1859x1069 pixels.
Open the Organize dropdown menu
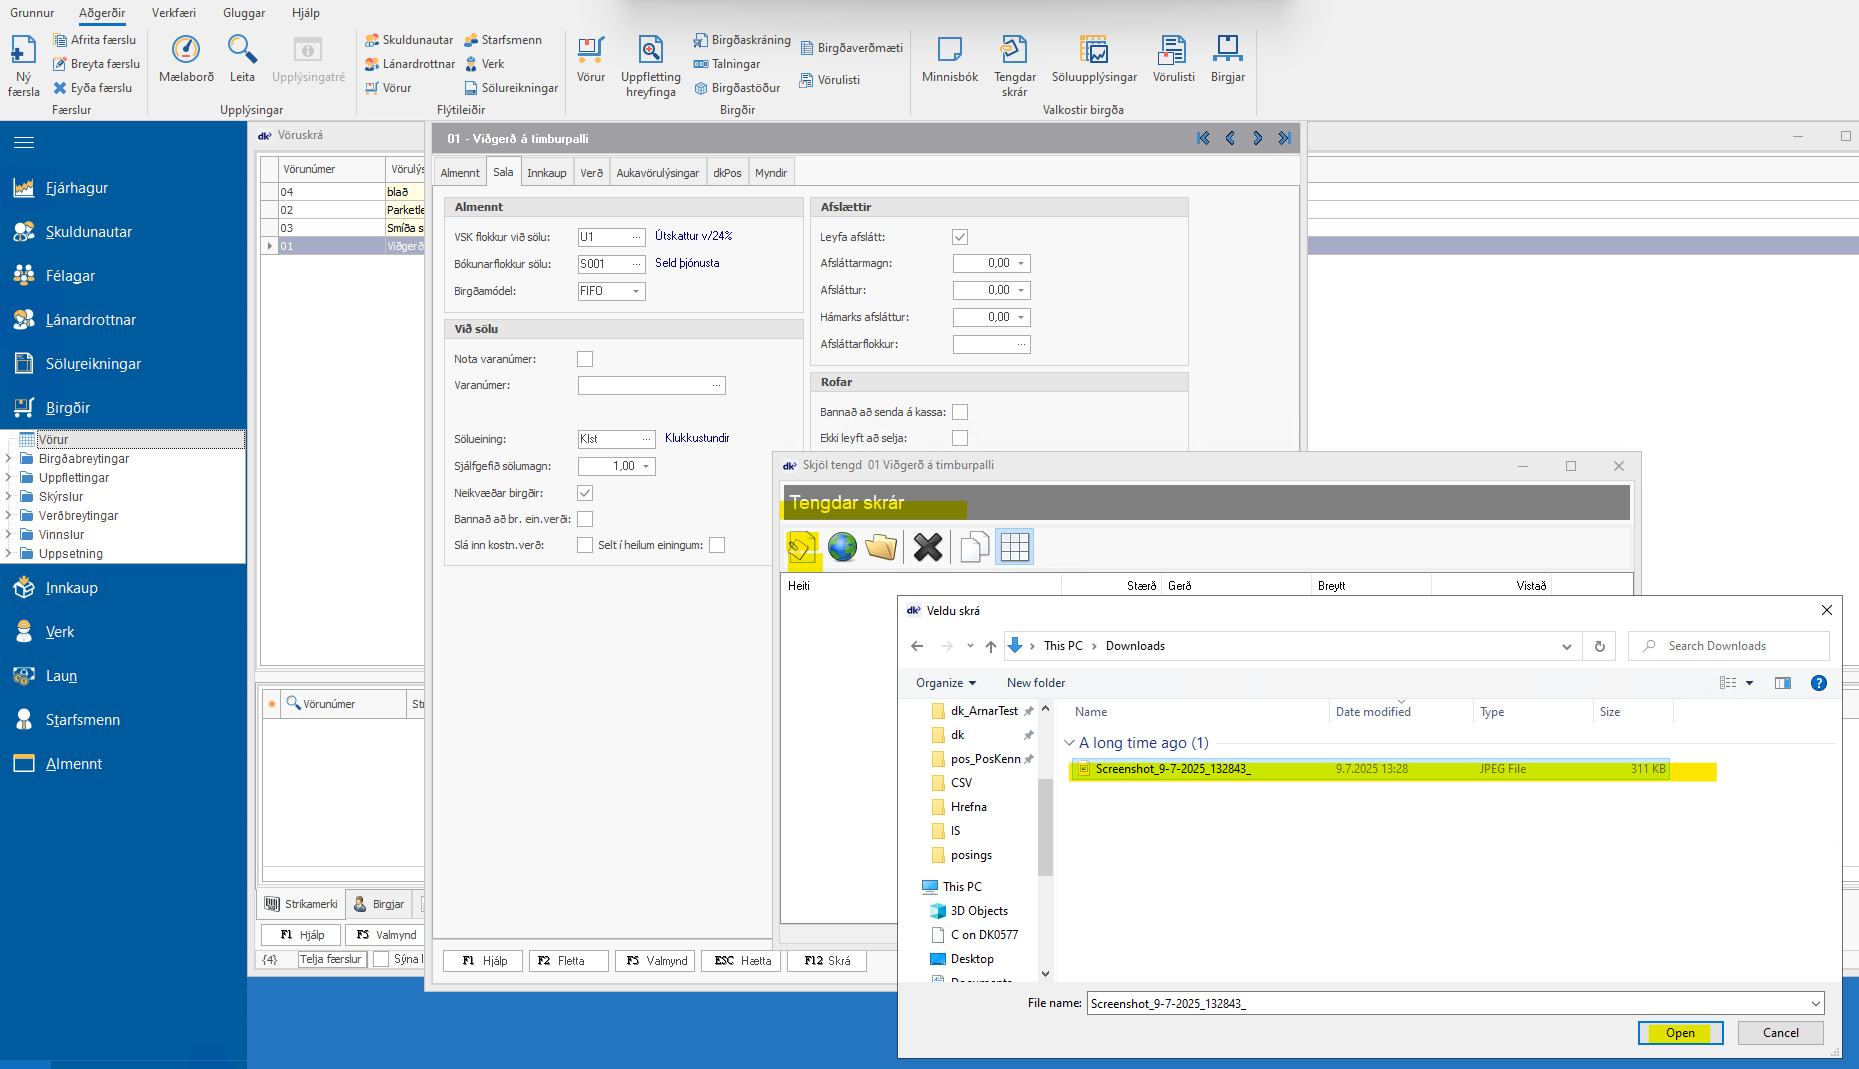pos(945,683)
